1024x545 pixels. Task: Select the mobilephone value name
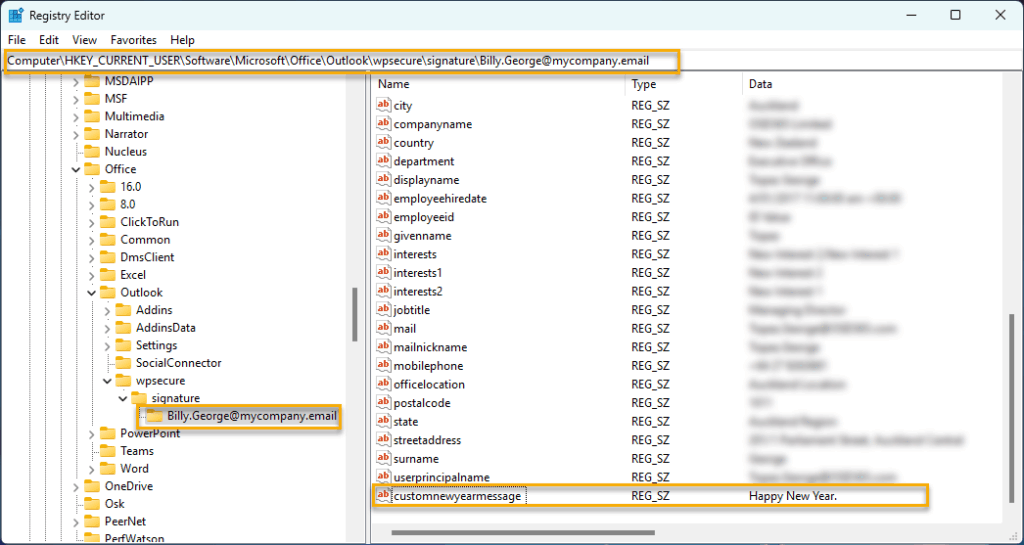click(428, 366)
